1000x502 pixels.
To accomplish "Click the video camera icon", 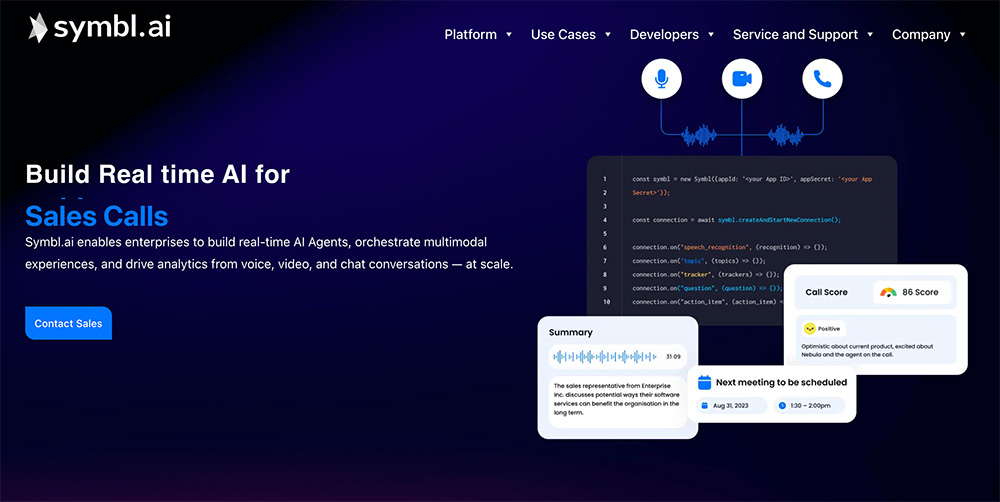I will (x=742, y=79).
